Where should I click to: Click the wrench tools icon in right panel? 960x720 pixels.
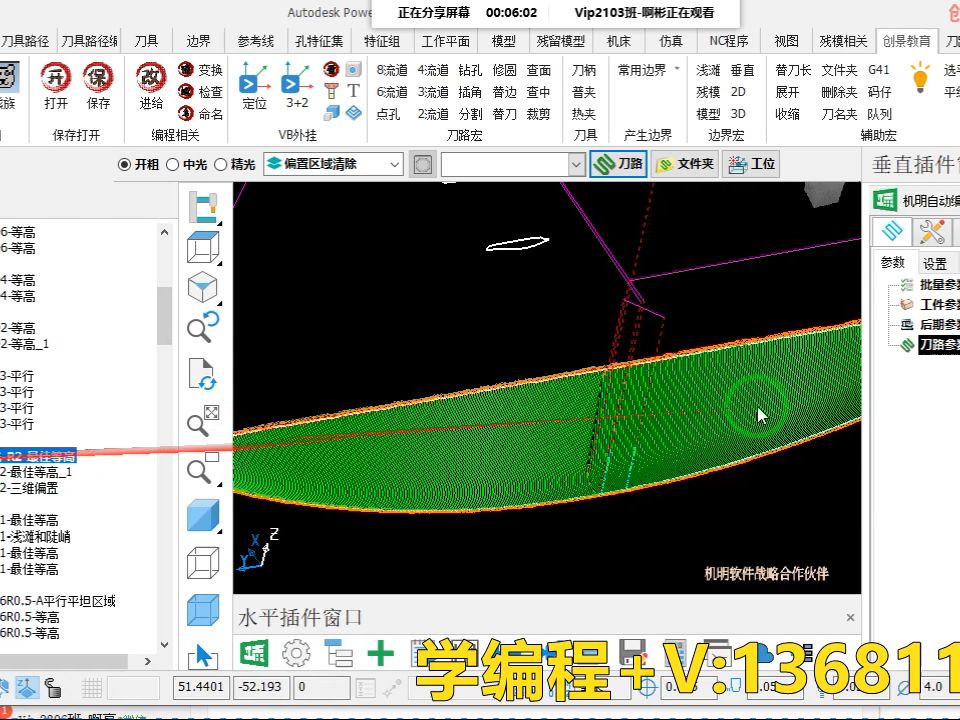click(x=931, y=232)
